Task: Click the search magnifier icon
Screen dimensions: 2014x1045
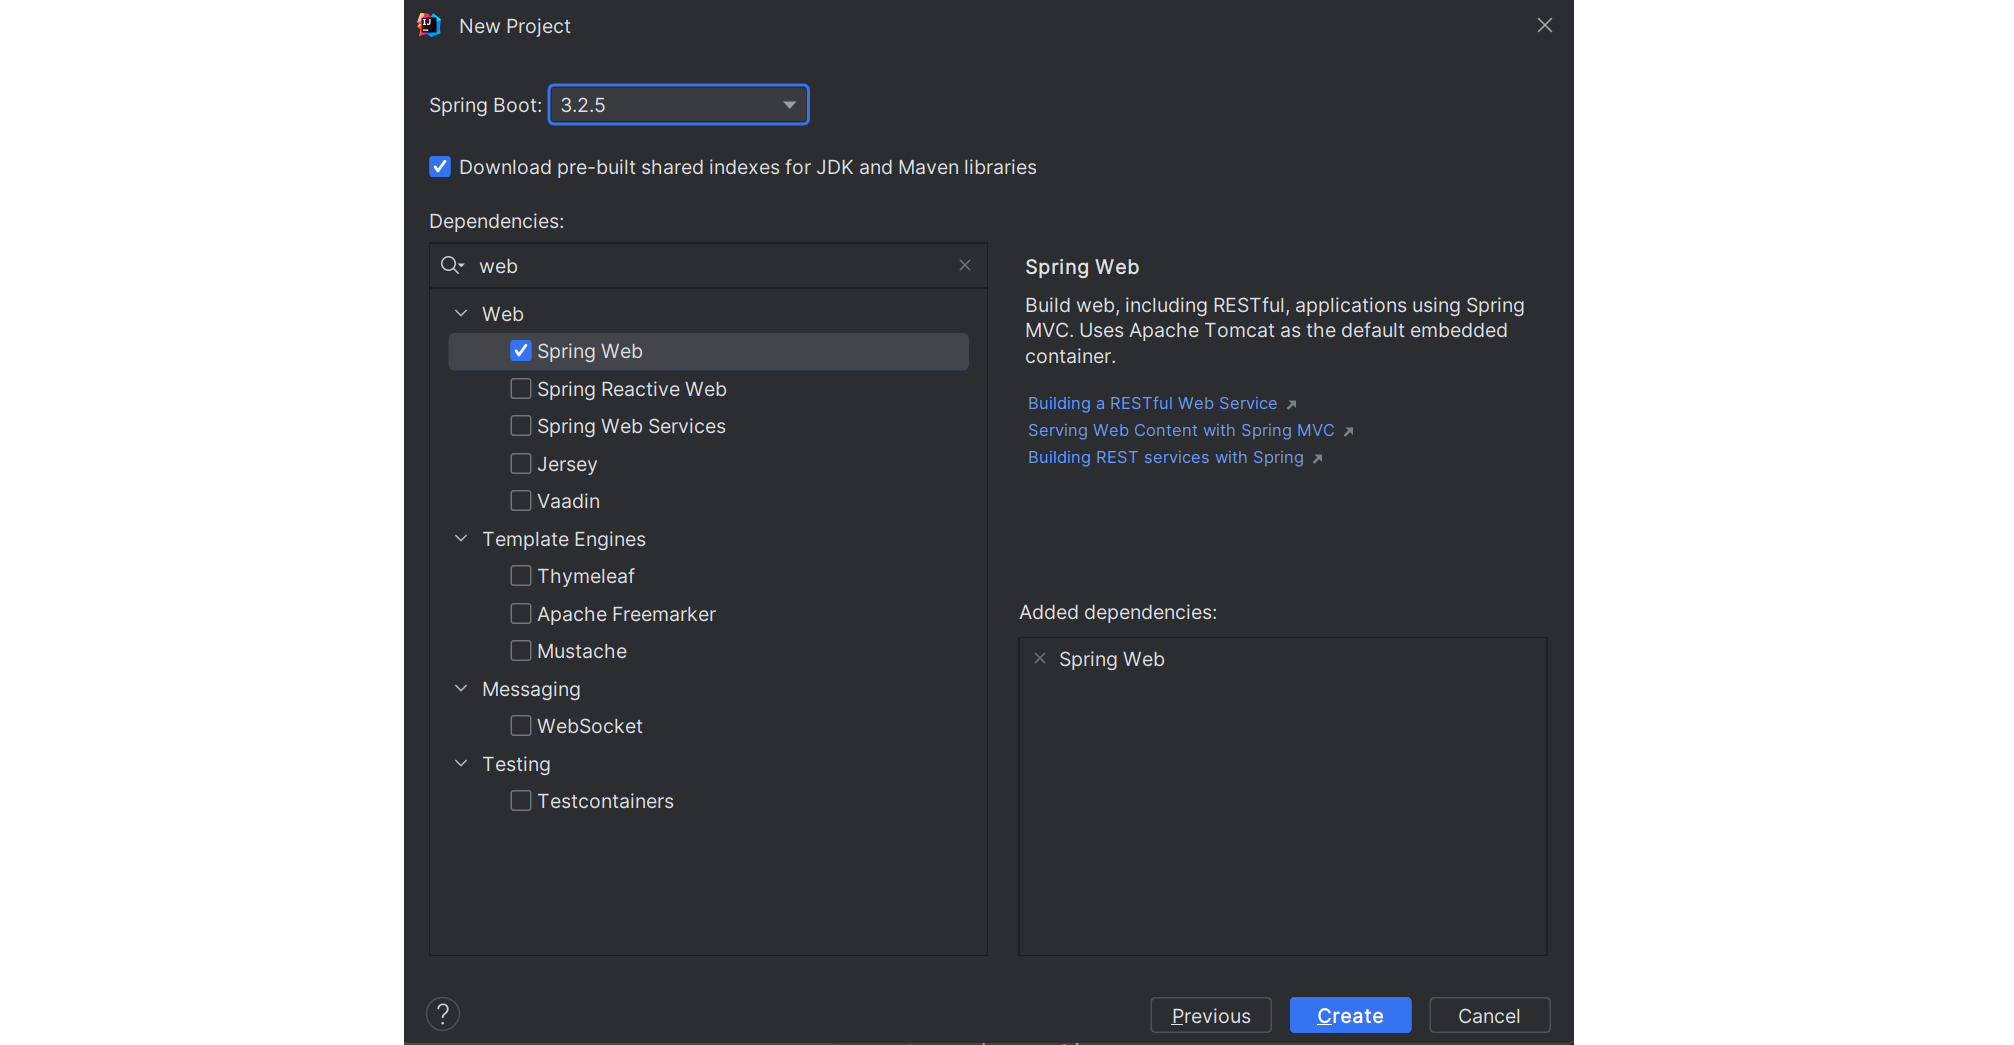Action: [452, 265]
